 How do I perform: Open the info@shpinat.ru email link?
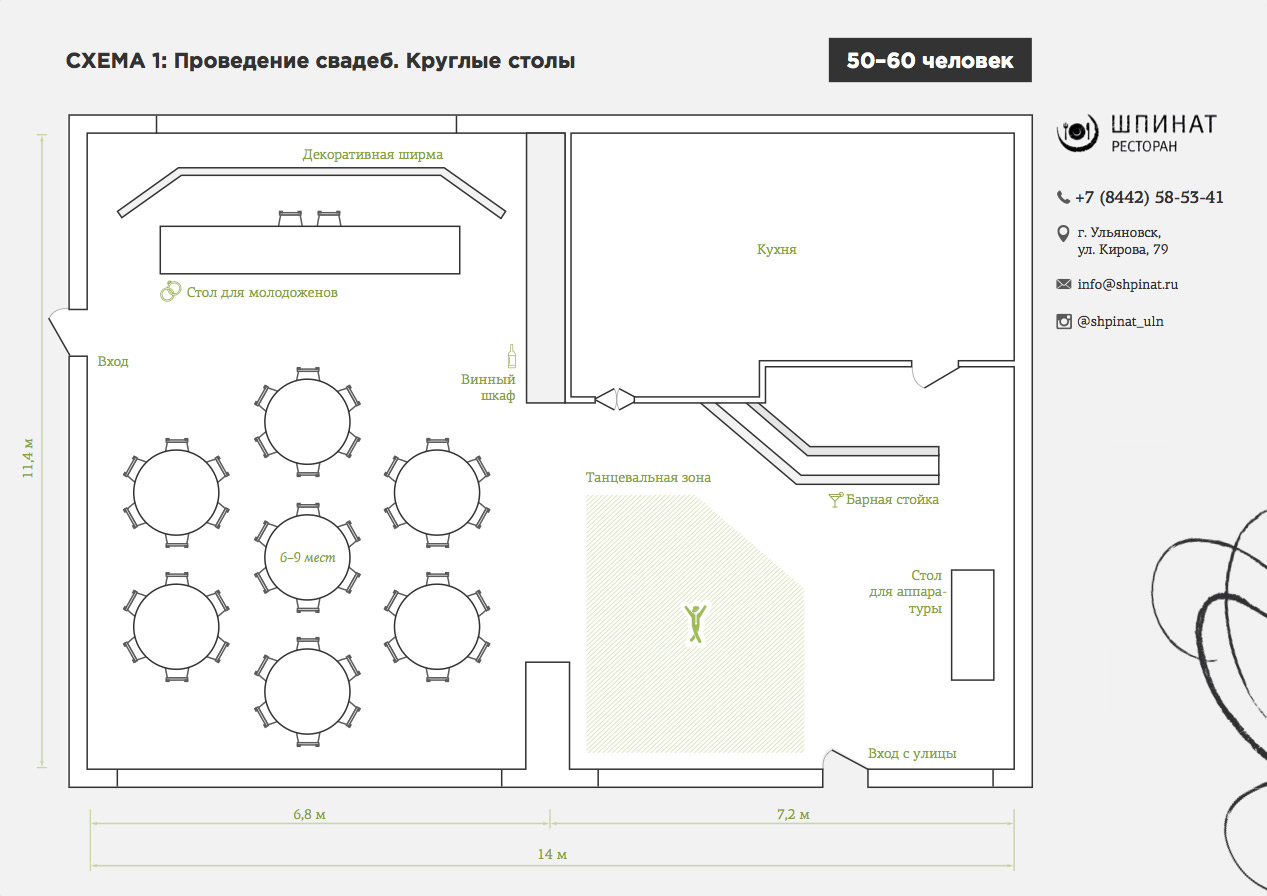tap(1127, 284)
